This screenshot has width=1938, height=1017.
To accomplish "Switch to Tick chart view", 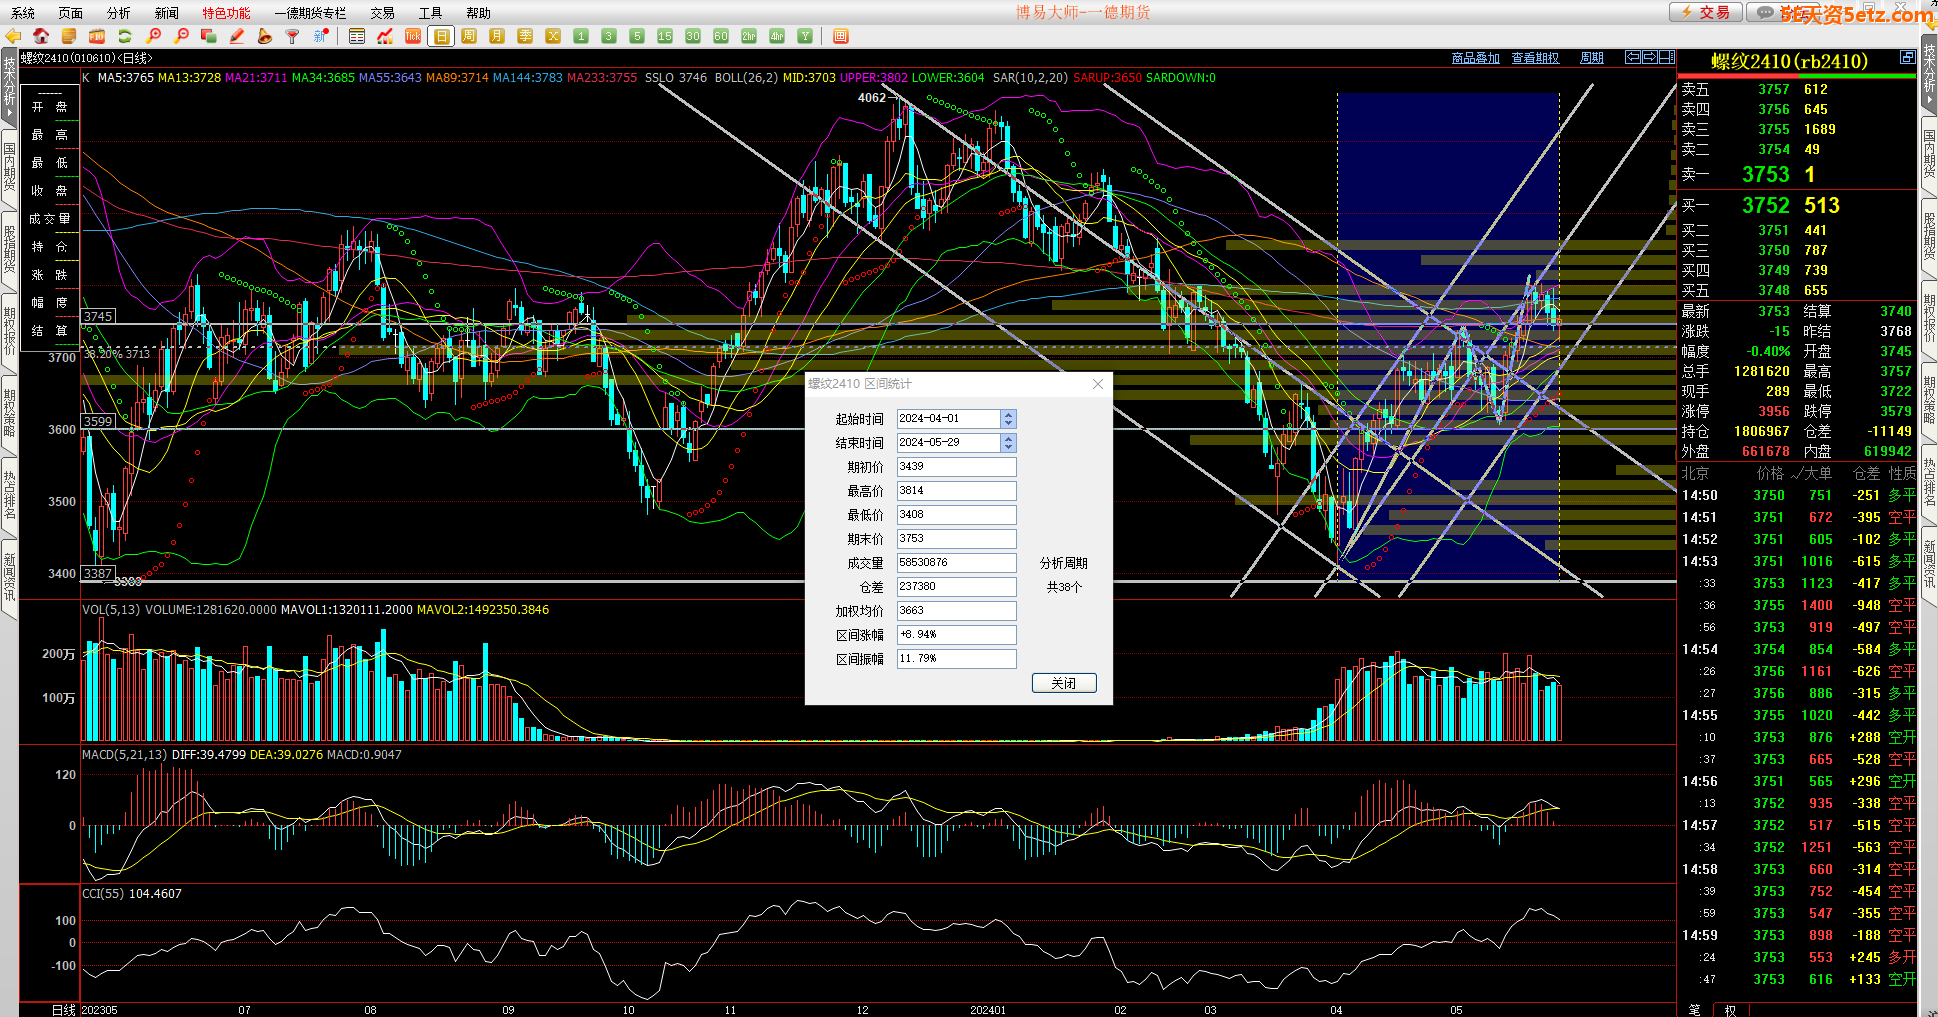I will [x=413, y=36].
